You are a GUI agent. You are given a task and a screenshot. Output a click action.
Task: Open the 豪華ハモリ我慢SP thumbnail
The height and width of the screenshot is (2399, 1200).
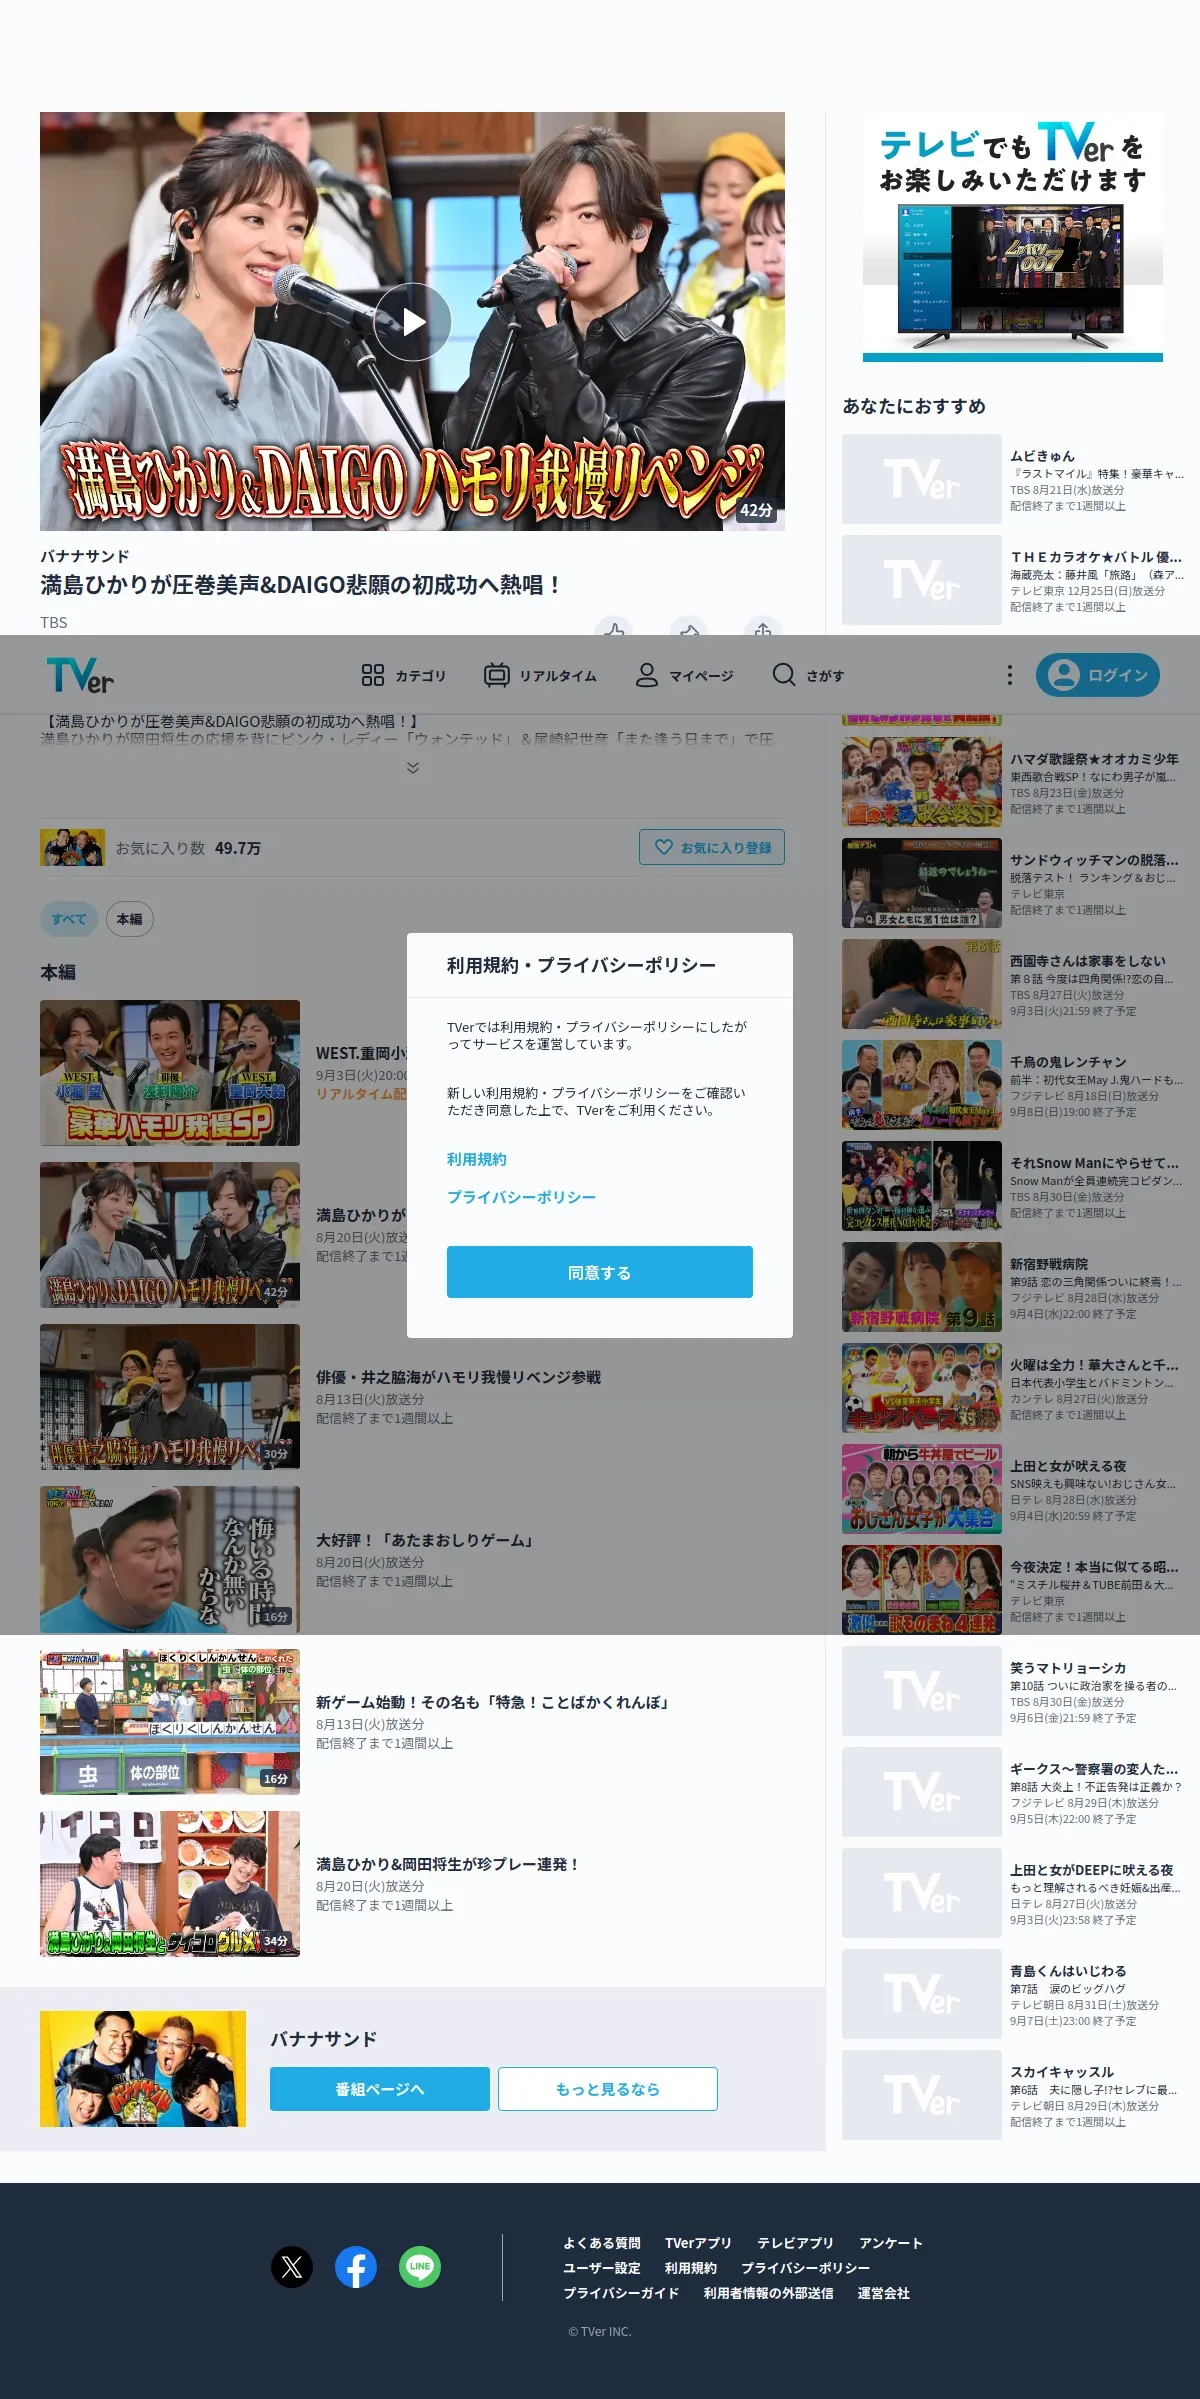tap(170, 1073)
